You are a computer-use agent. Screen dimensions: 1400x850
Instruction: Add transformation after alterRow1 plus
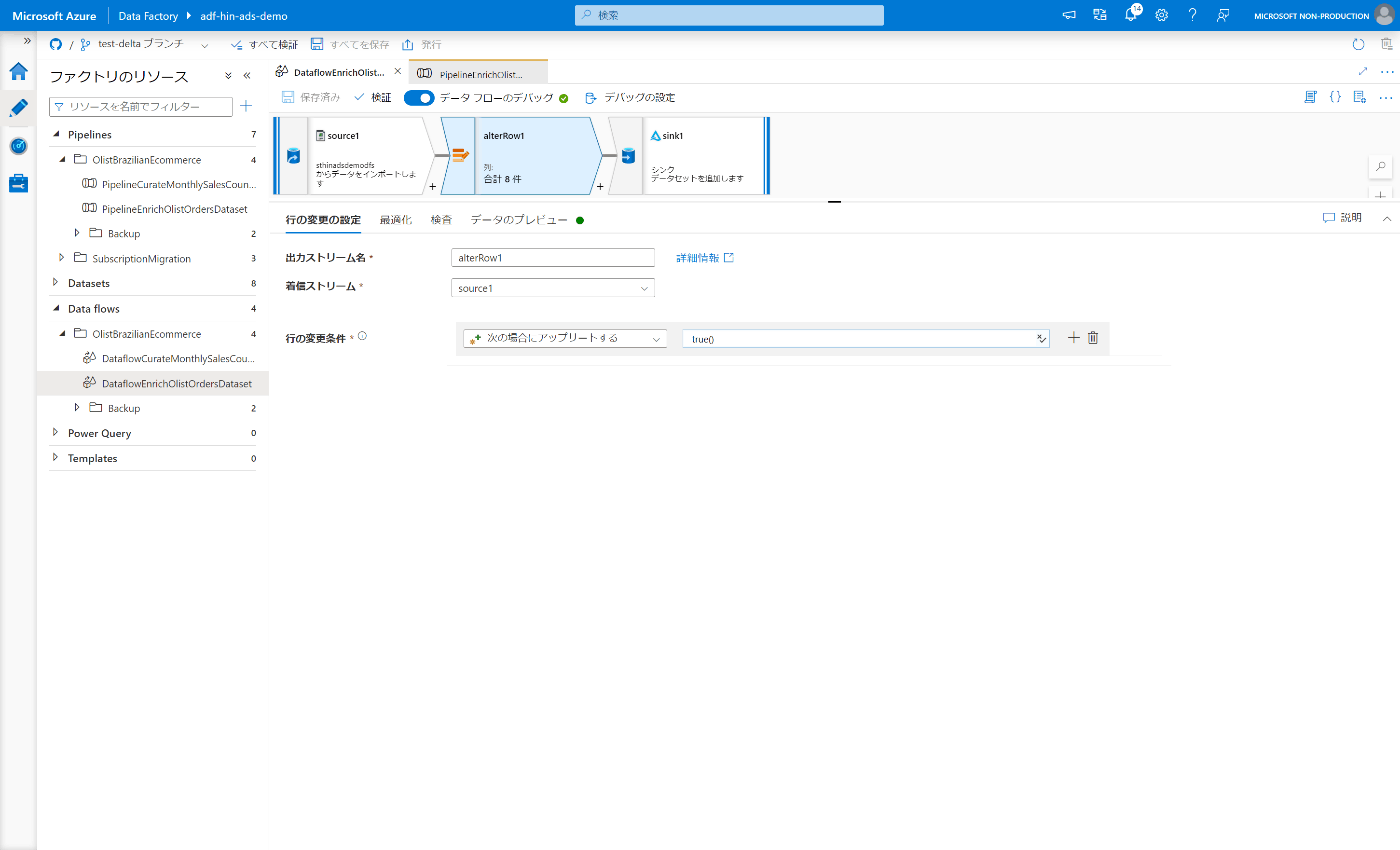[x=600, y=186]
